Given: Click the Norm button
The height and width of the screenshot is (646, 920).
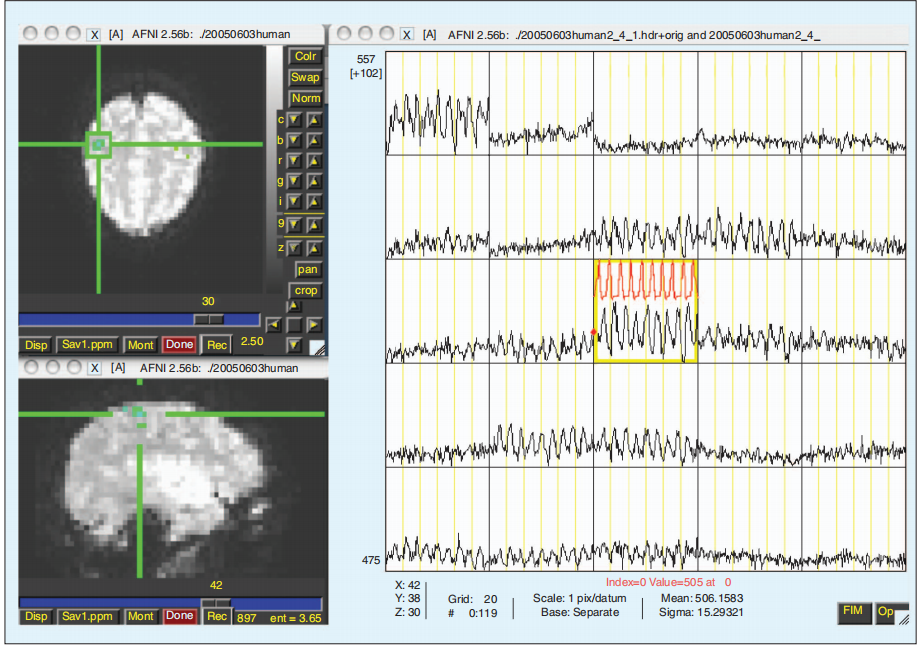Looking at the screenshot, I should (x=305, y=98).
